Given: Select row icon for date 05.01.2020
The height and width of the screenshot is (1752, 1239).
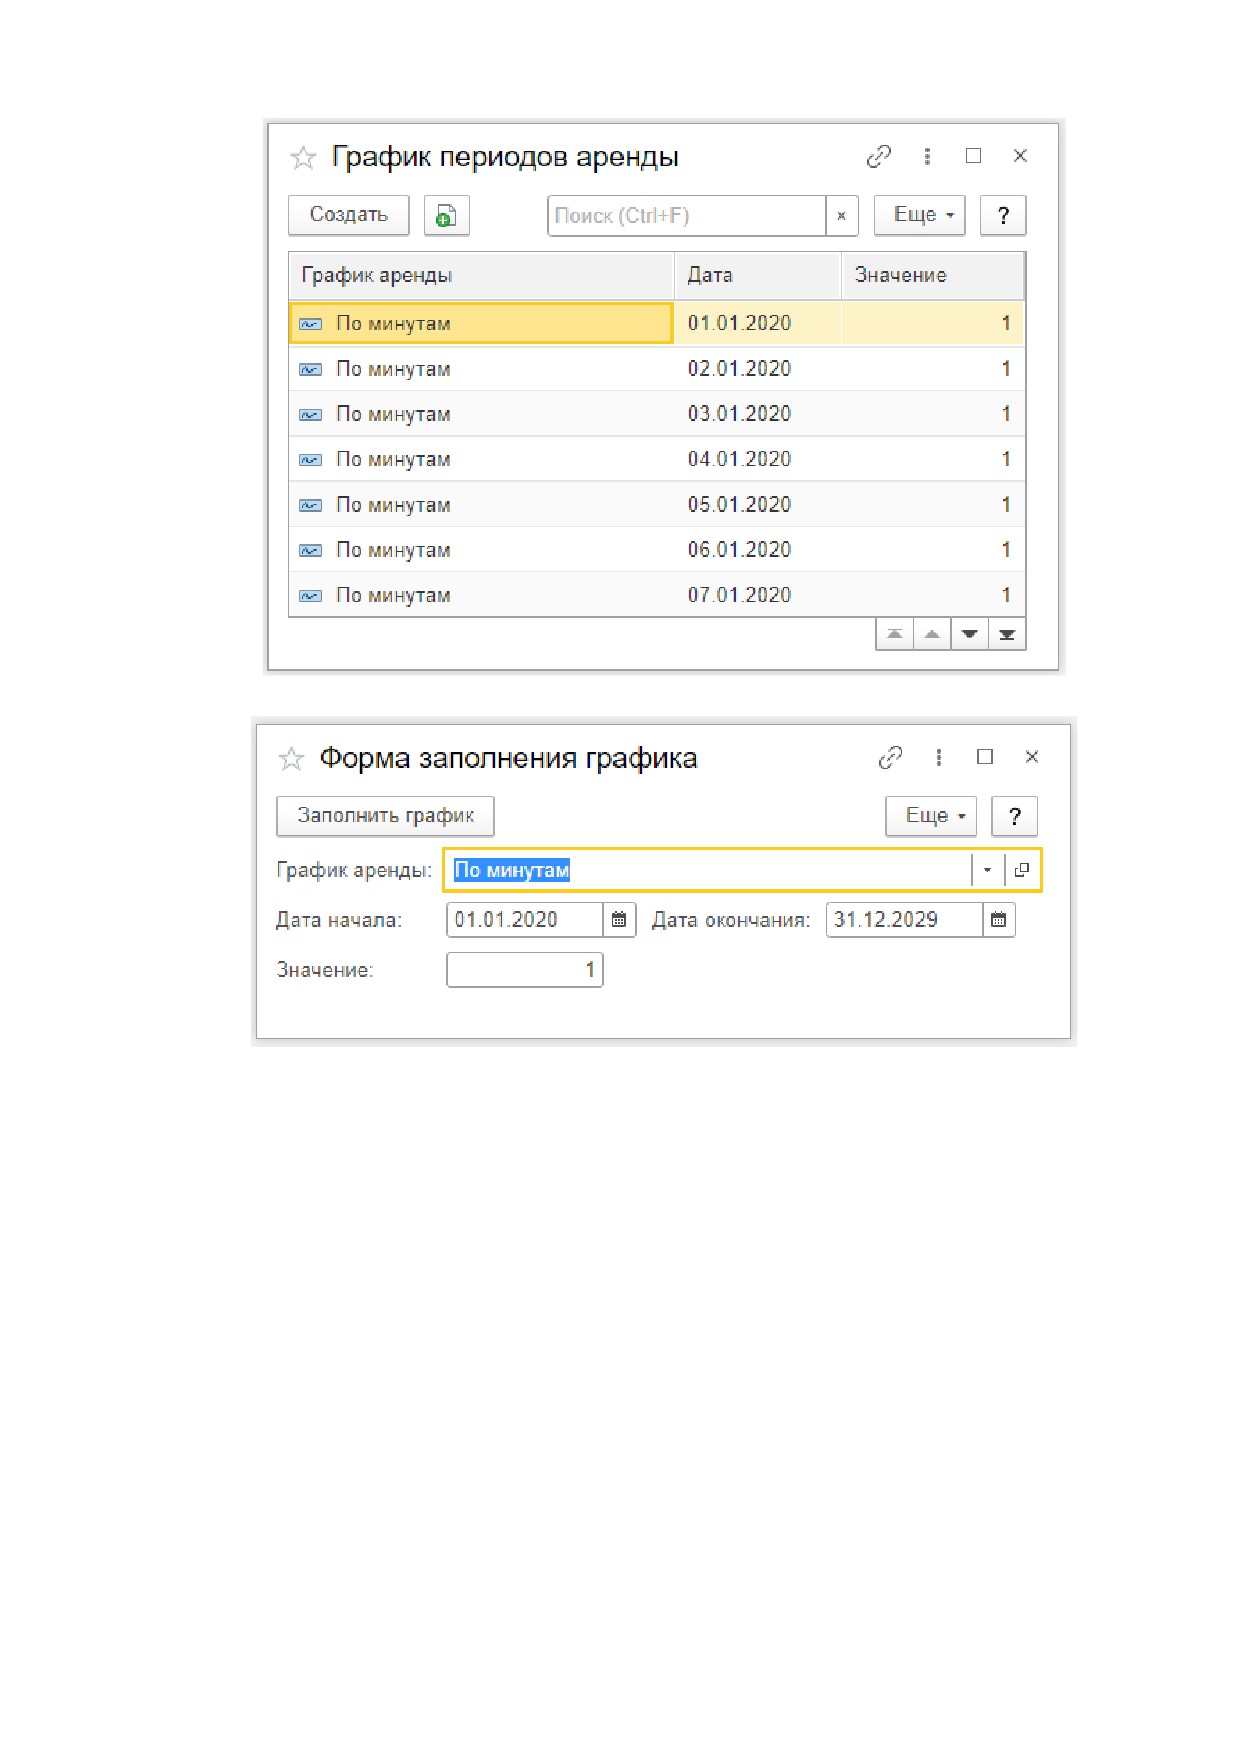Looking at the screenshot, I should (x=311, y=506).
